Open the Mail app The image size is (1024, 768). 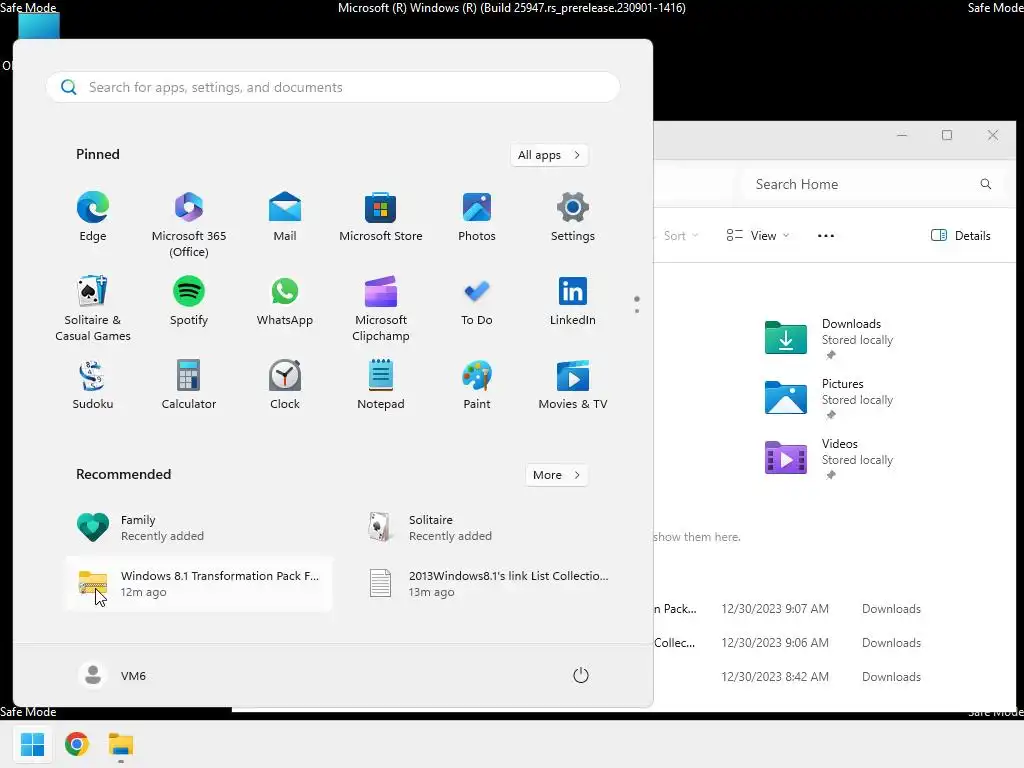pyautogui.click(x=285, y=217)
